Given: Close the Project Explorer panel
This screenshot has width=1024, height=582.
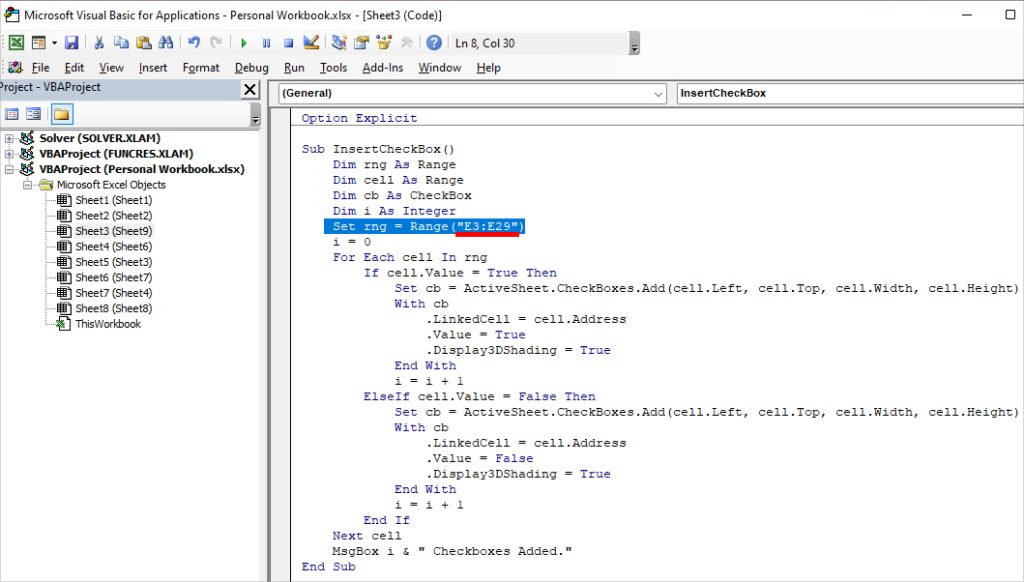Looking at the screenshot, I should pos(249,90).
